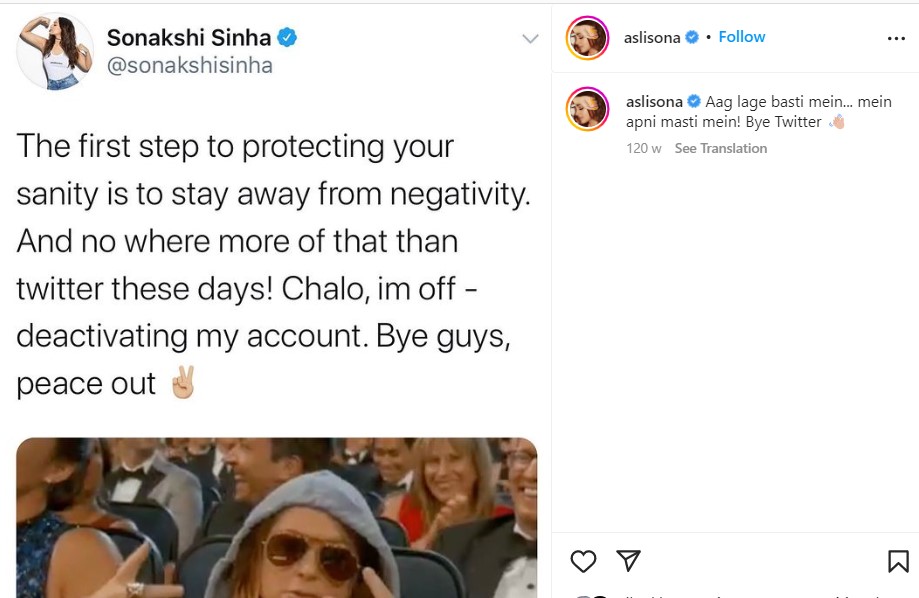Click the @sonakshisinha Twitter handle
This screenshot has width=919, height=598.
(x=189, y=65)
